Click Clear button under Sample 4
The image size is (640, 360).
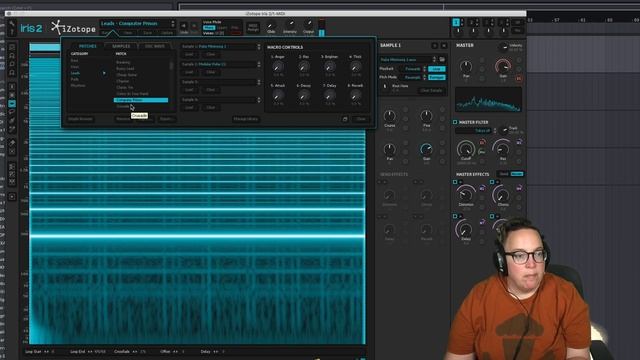tap(211, 108)
